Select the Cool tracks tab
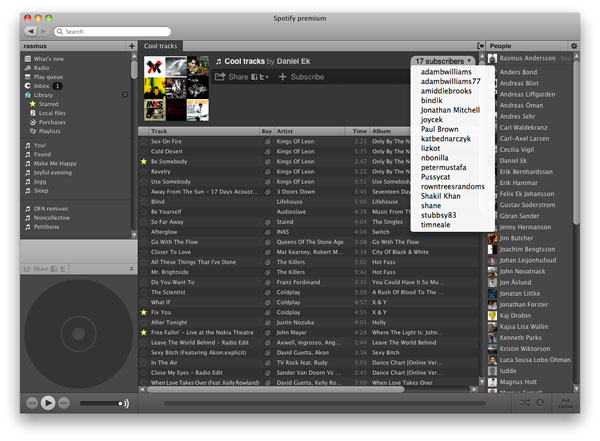 point(160,46)
